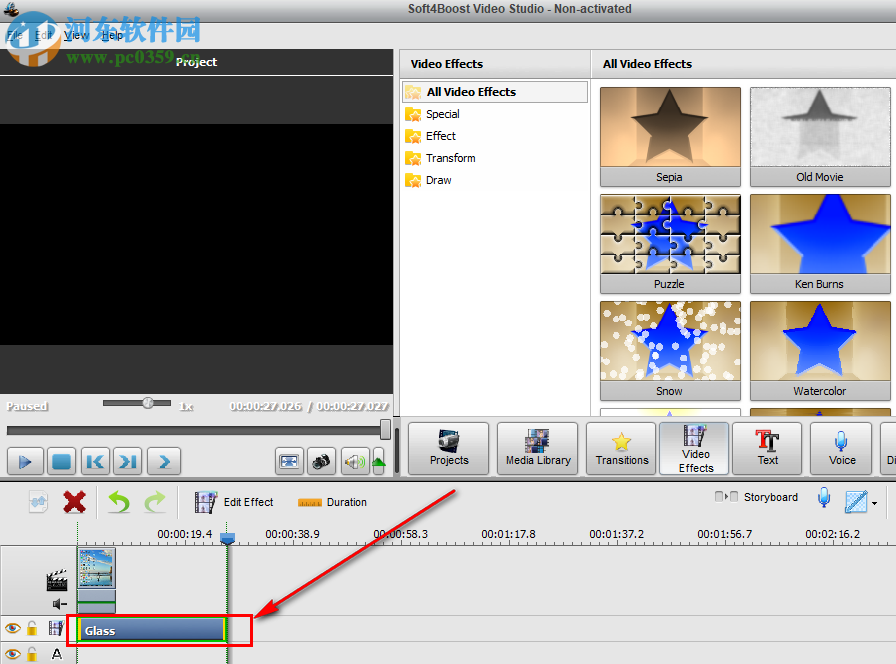Screen dimensions: 896x664
Task: Click the timeline microphone record icon
Action: tap(823, 498)
